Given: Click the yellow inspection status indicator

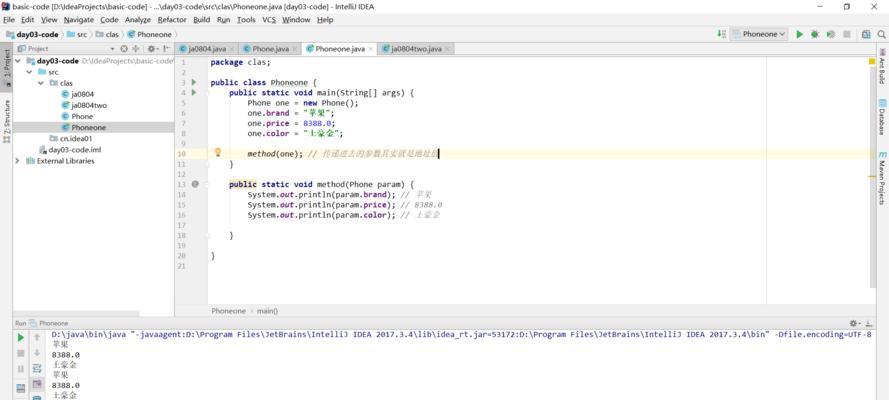Looking at the screenshot, I should pos(872,61).
